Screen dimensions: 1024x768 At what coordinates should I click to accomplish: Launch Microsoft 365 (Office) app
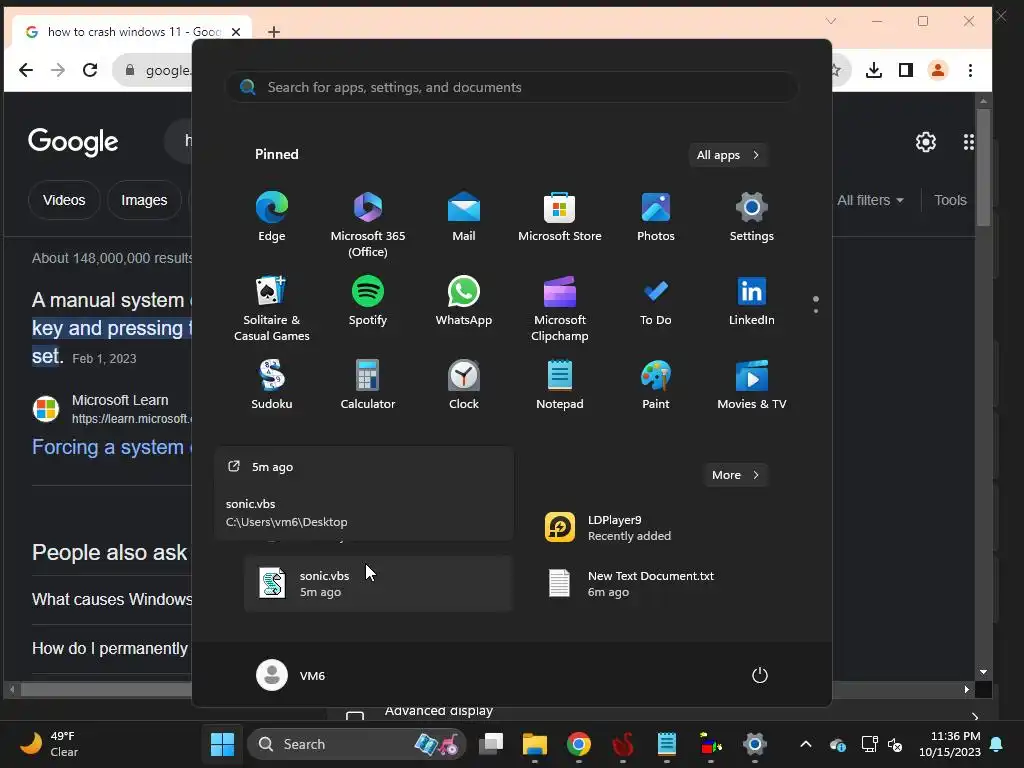click(368, 225)
